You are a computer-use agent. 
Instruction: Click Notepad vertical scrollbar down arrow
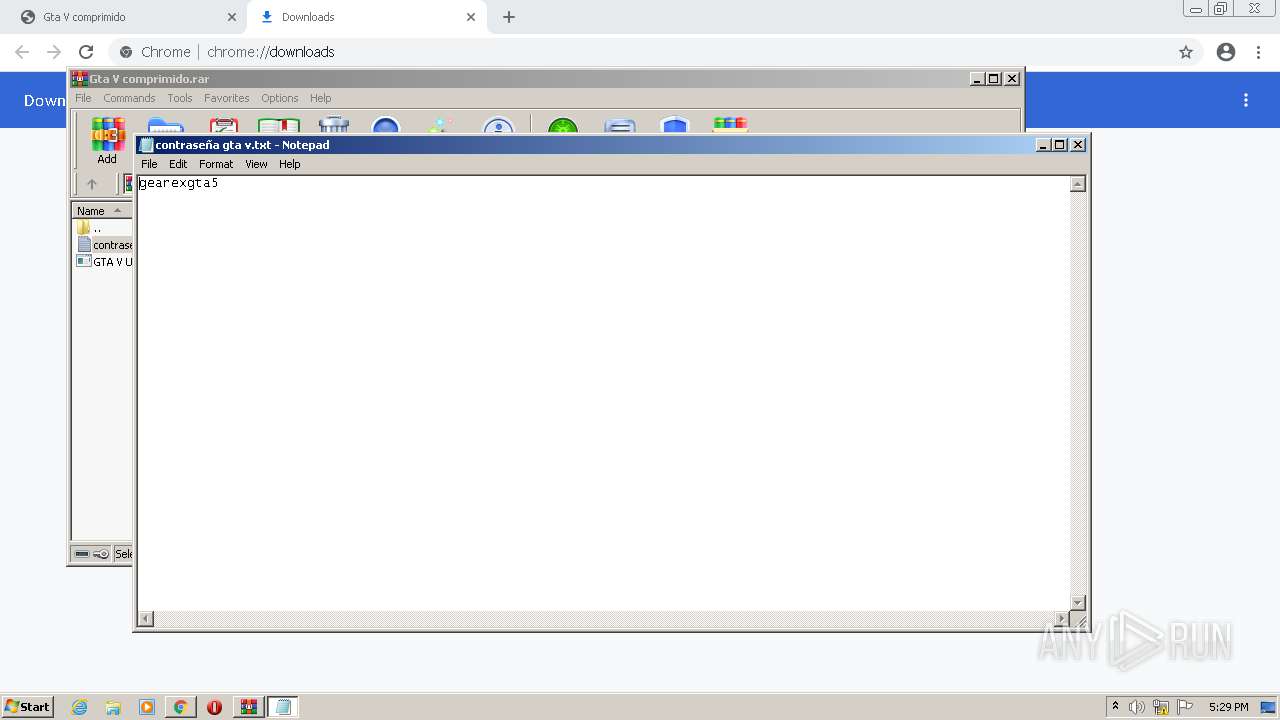pyautogui.click(x=1078, y=603)
